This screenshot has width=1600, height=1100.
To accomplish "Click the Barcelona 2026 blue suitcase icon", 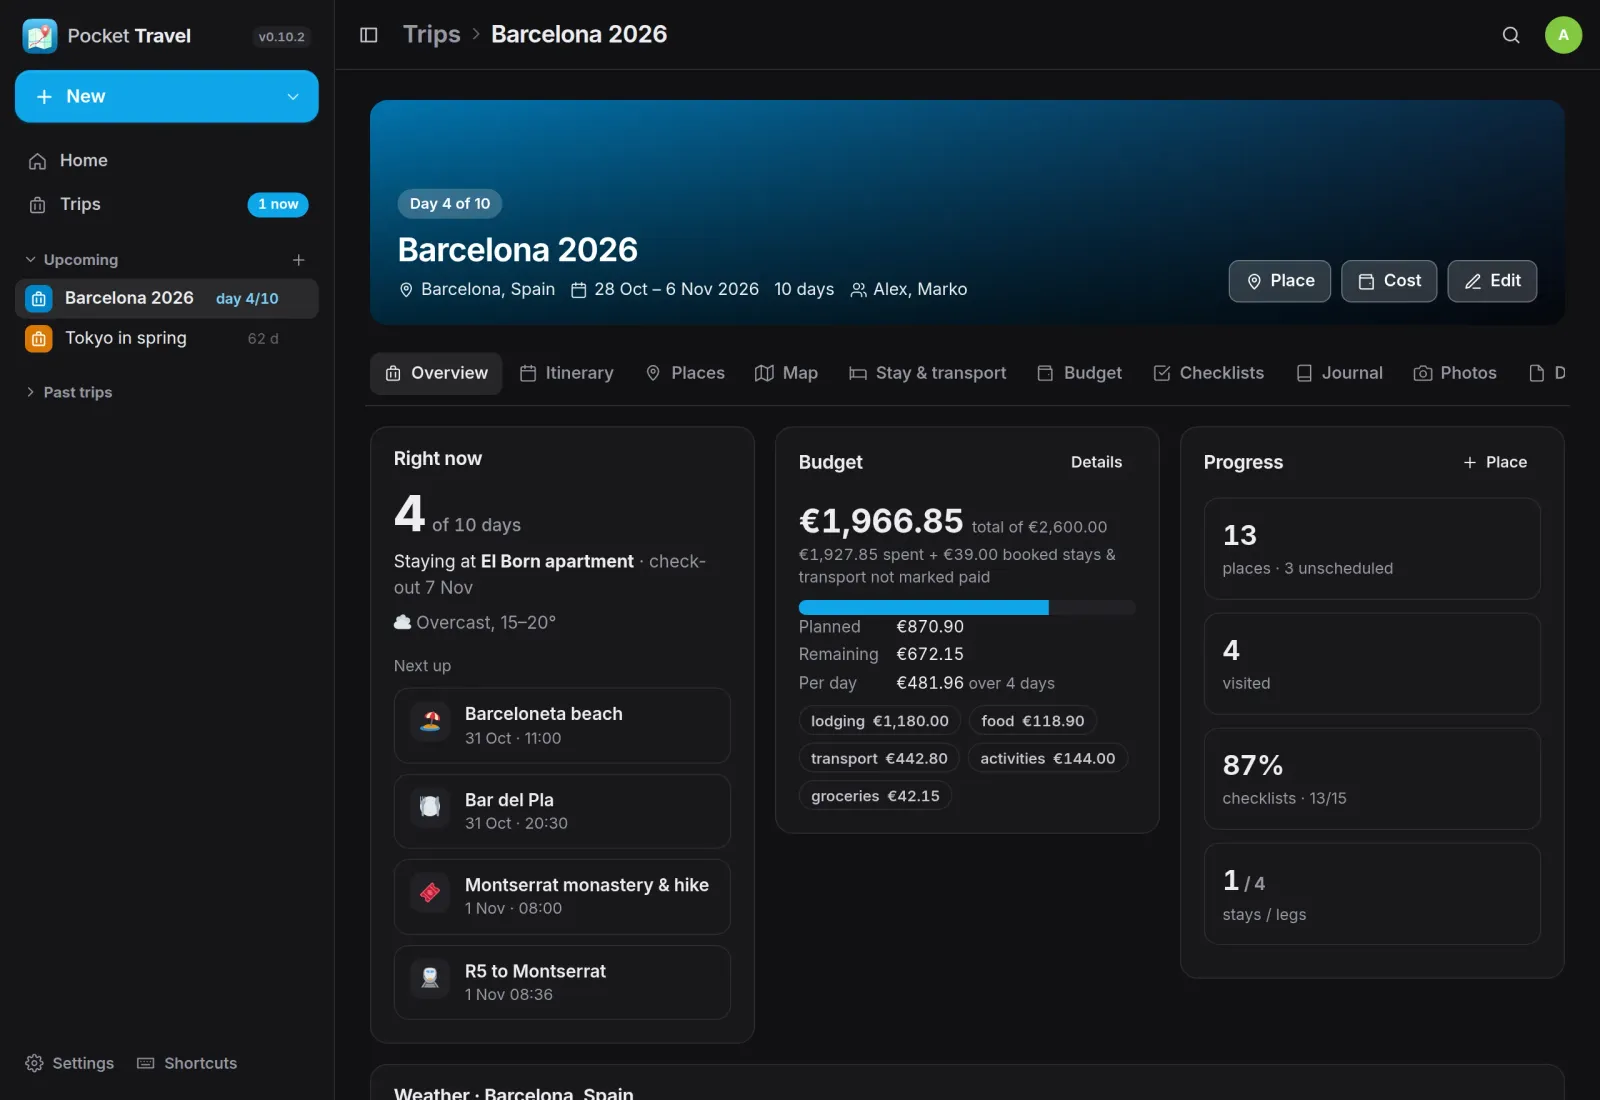I will click(38, 298).
